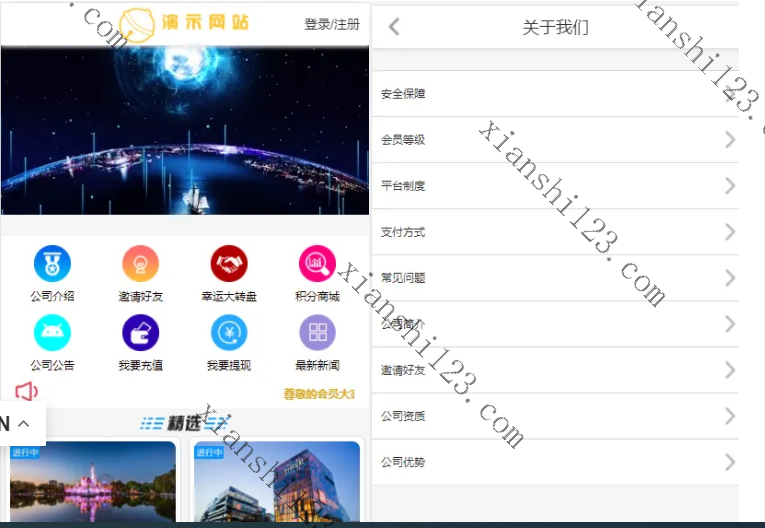Click chevron on 邀请好友 row
This screenshot has height=528, width=765.
[730, 370]
